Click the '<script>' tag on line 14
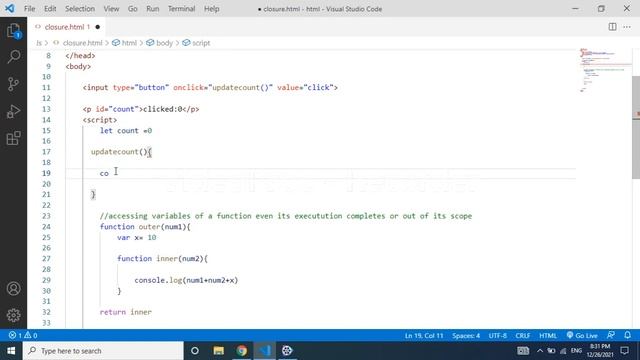Viewport: 640px width, 360px height. [x=100, y=120]
